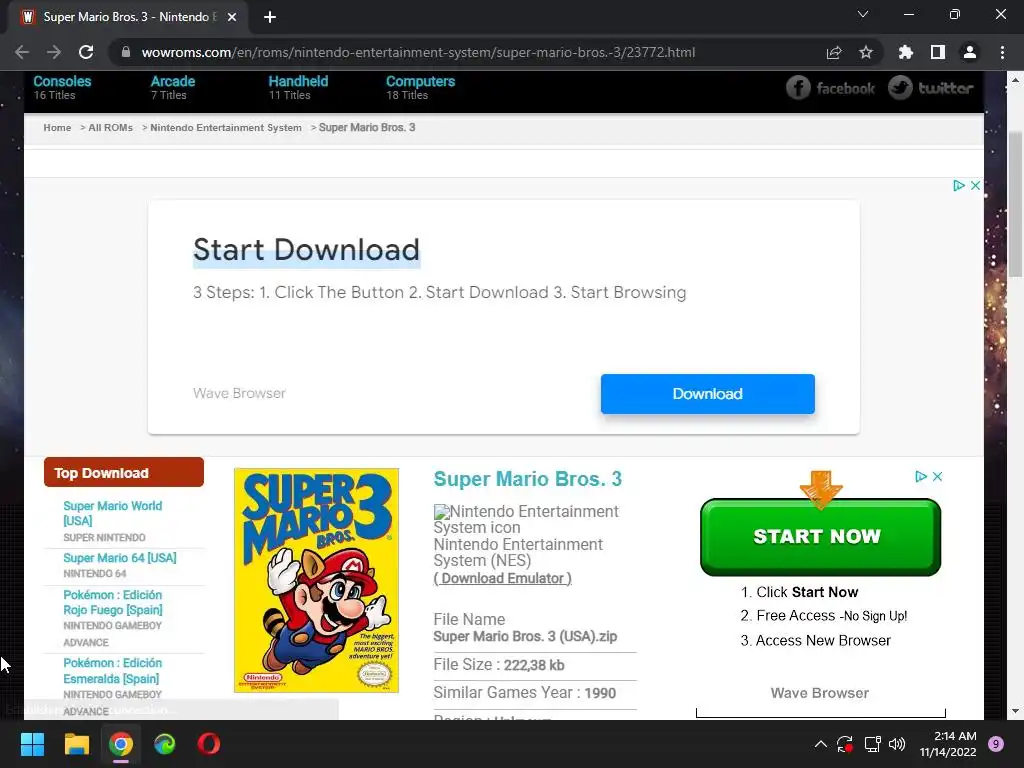
Task: Click the green START NOW button
Action: (x=820, y=537)
